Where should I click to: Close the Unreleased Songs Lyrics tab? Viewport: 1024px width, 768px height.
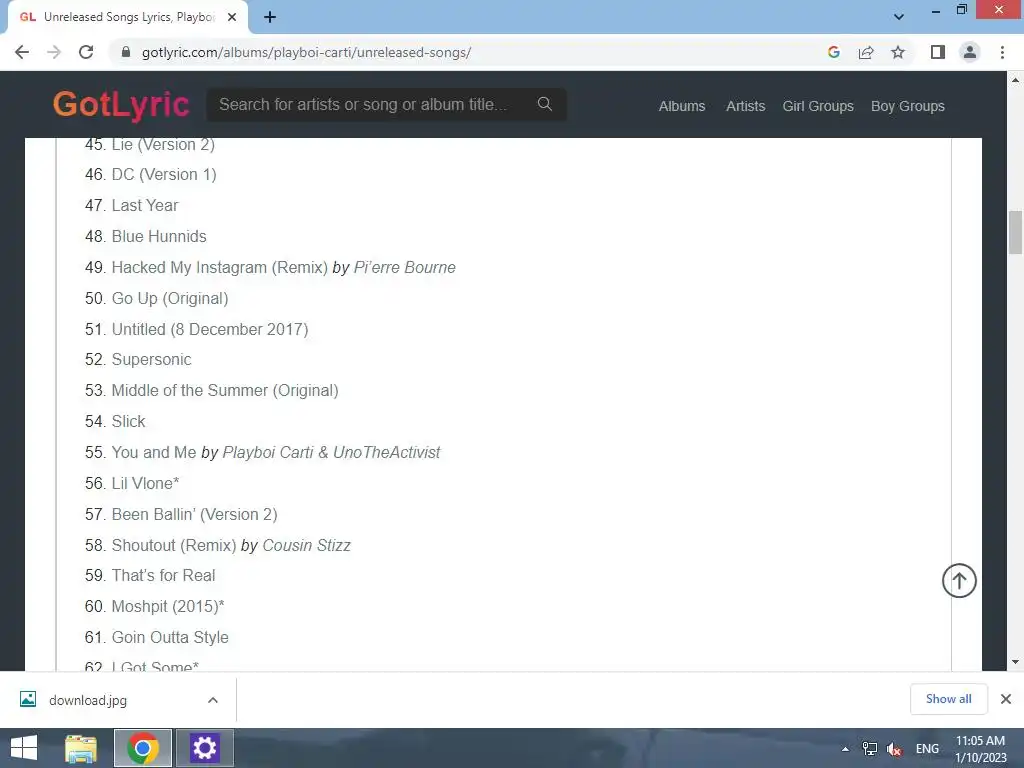(232, 18)
